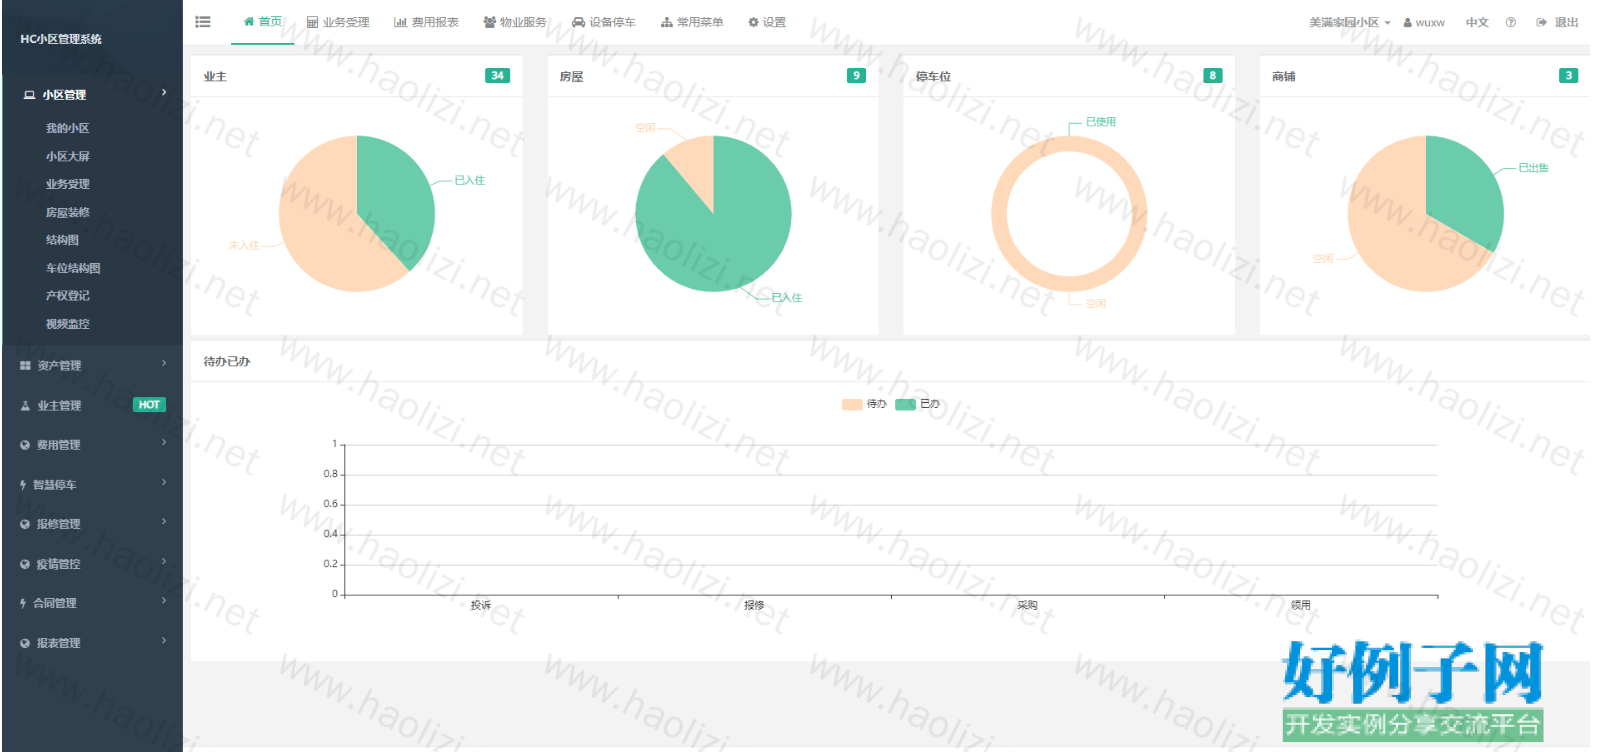Open the 中文 language selector
Viewport: 1598px width, 752px height.
[1477, 22]
